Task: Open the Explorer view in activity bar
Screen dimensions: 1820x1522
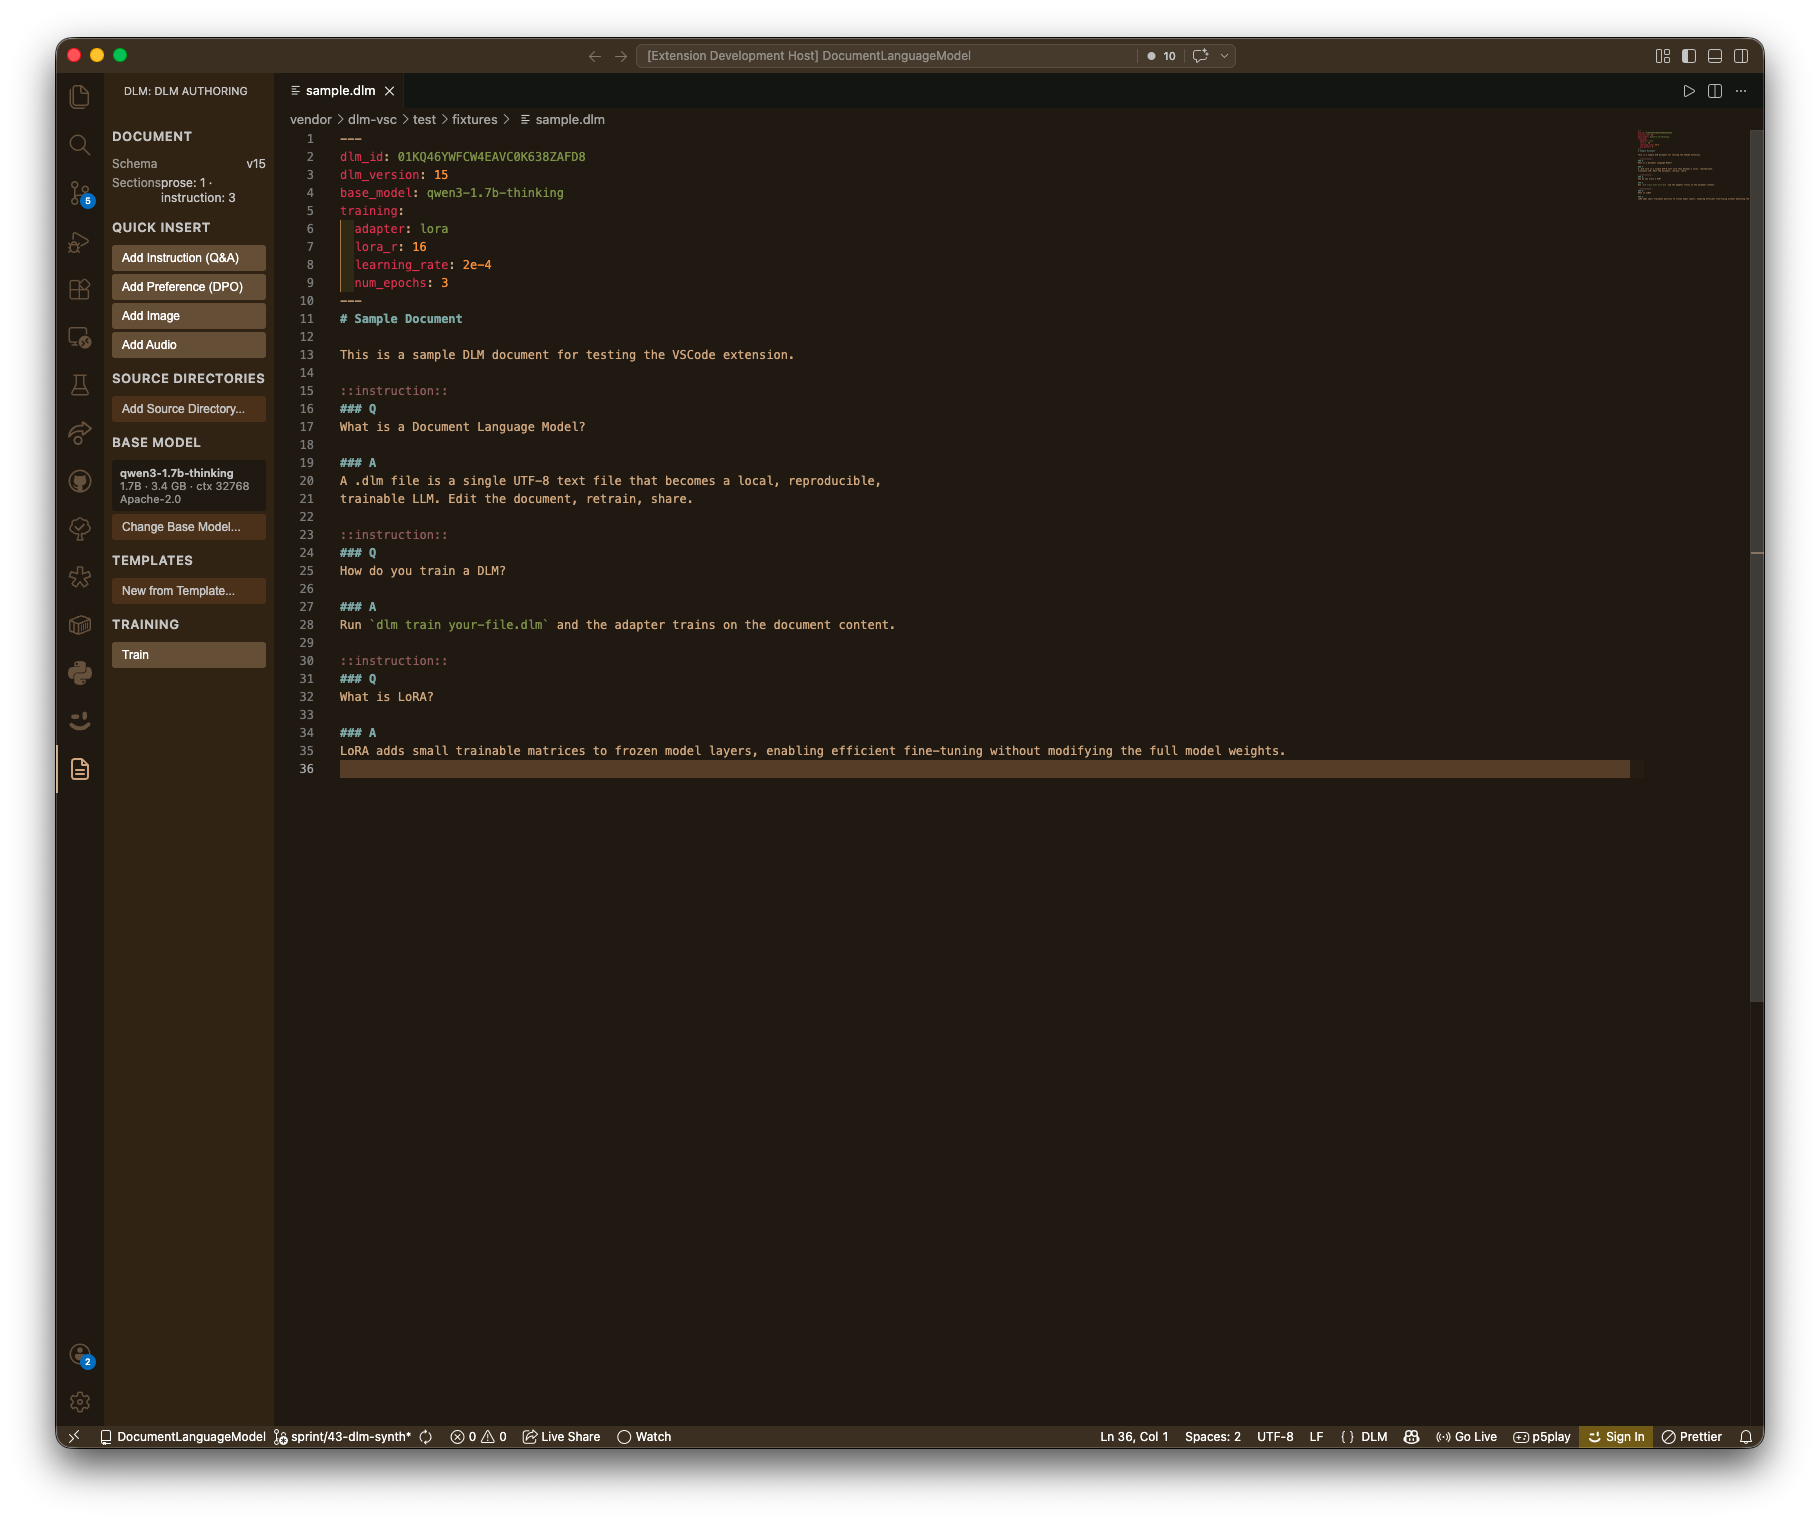Action: 80,97
